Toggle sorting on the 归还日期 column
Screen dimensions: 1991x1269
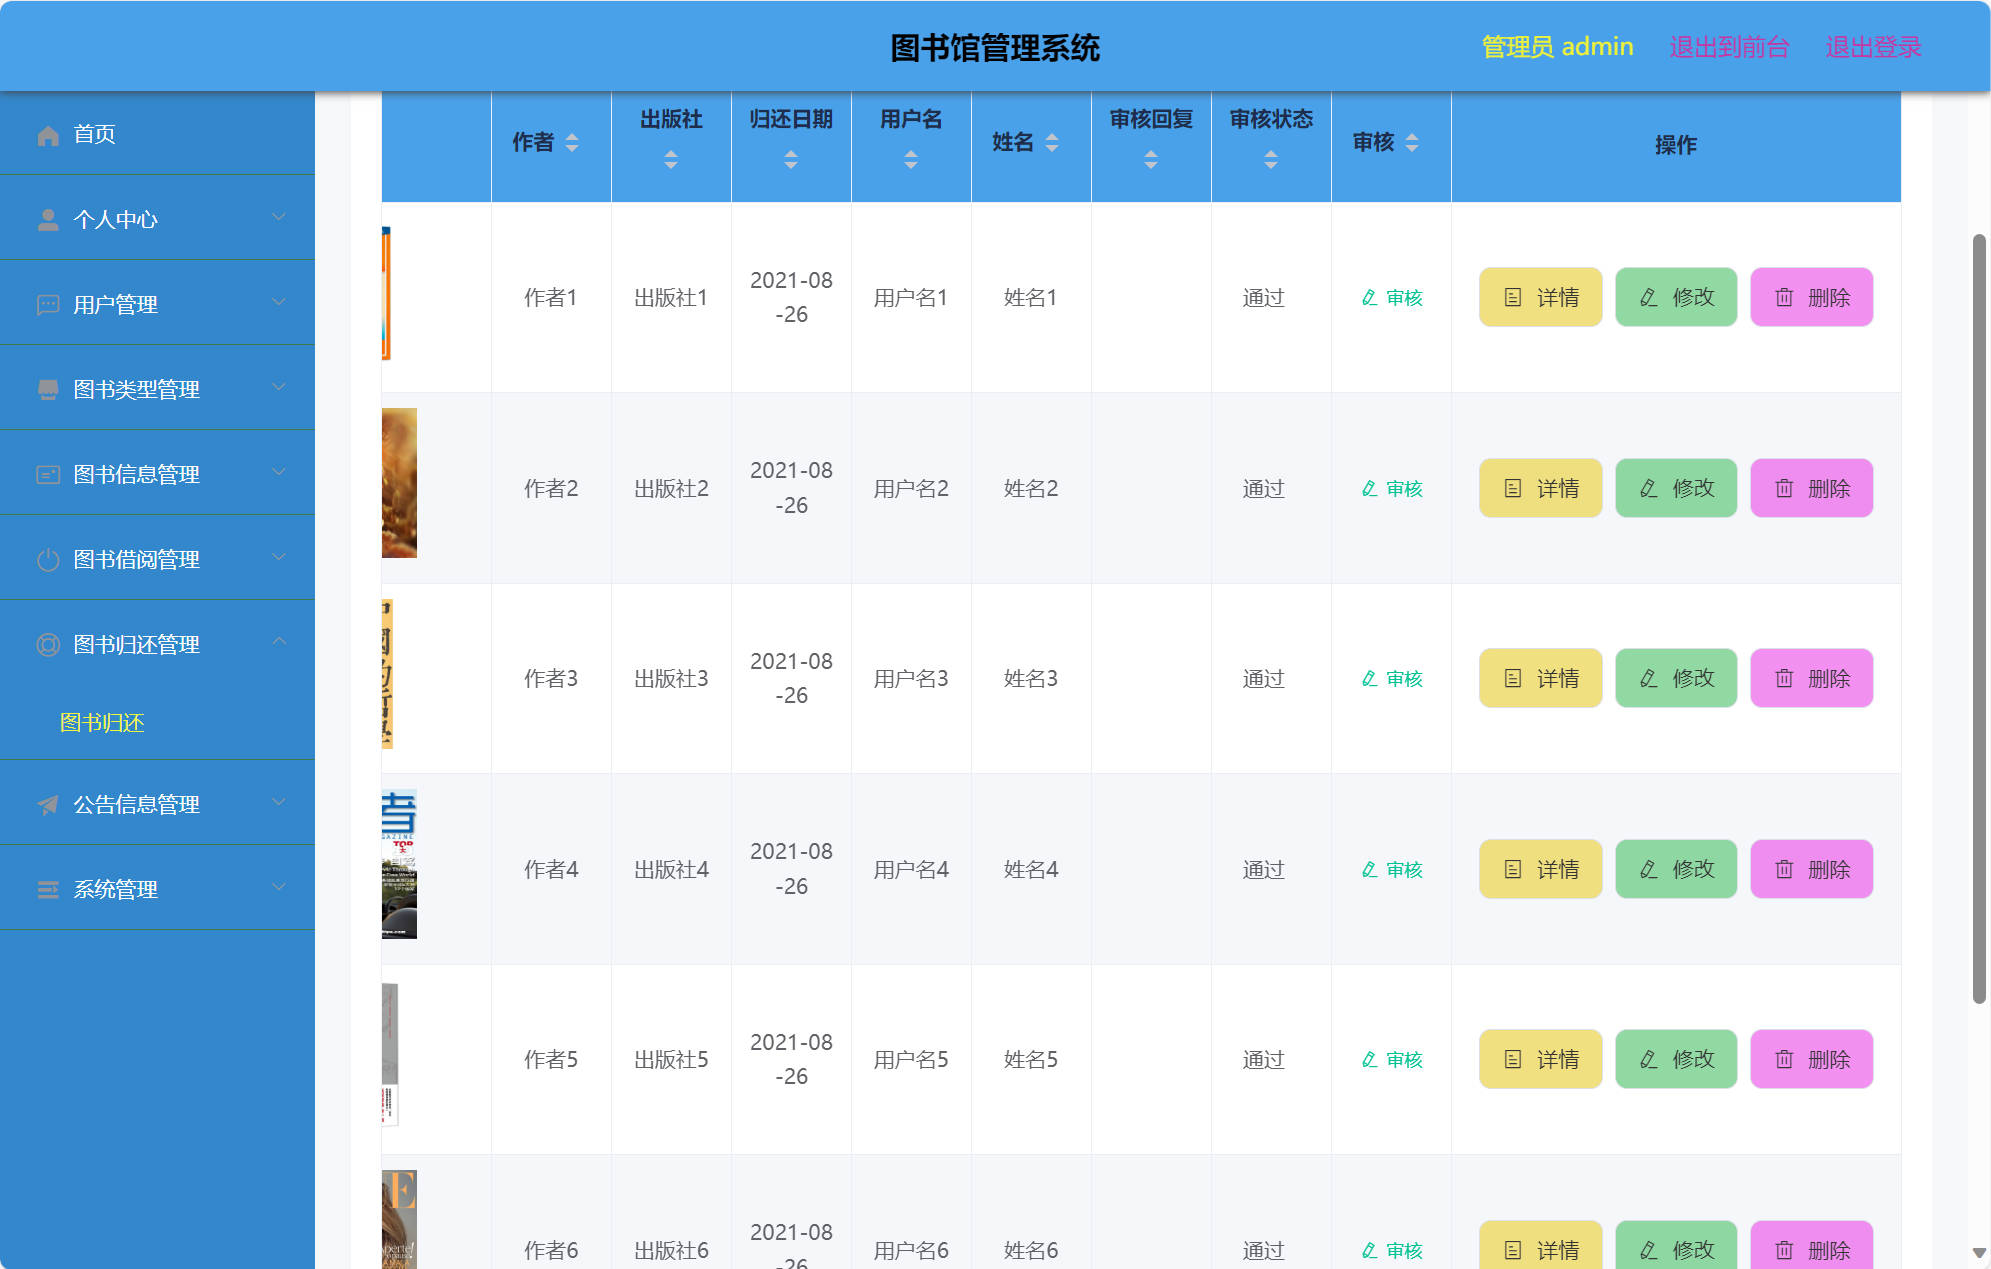(x=791, y=156)
